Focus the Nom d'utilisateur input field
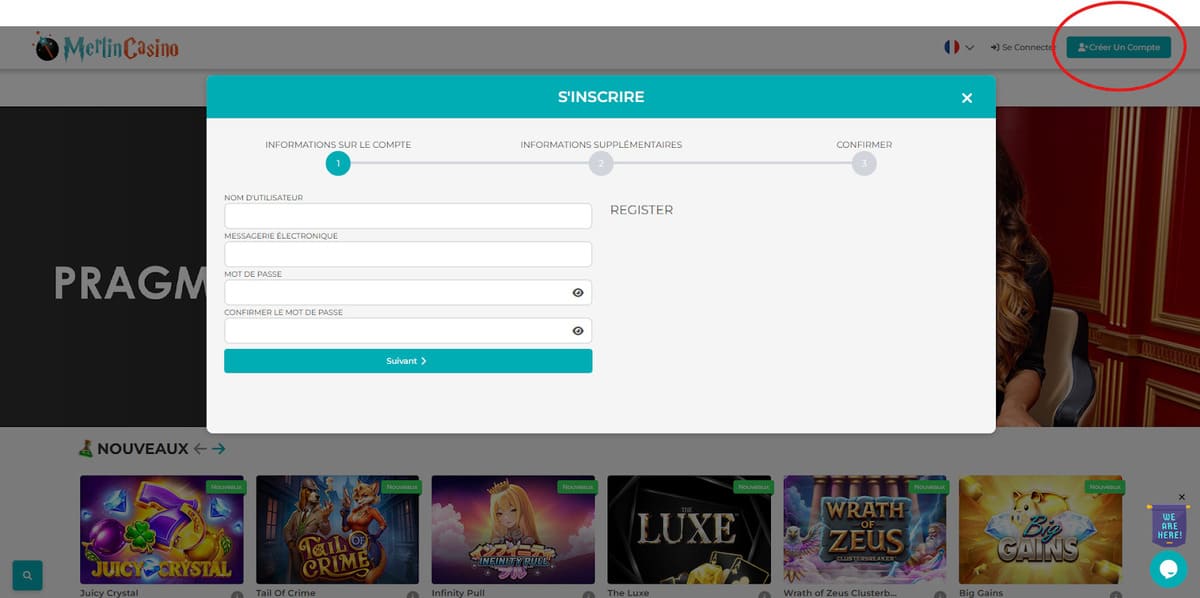The image size is (1200, 598). [408, 216]
